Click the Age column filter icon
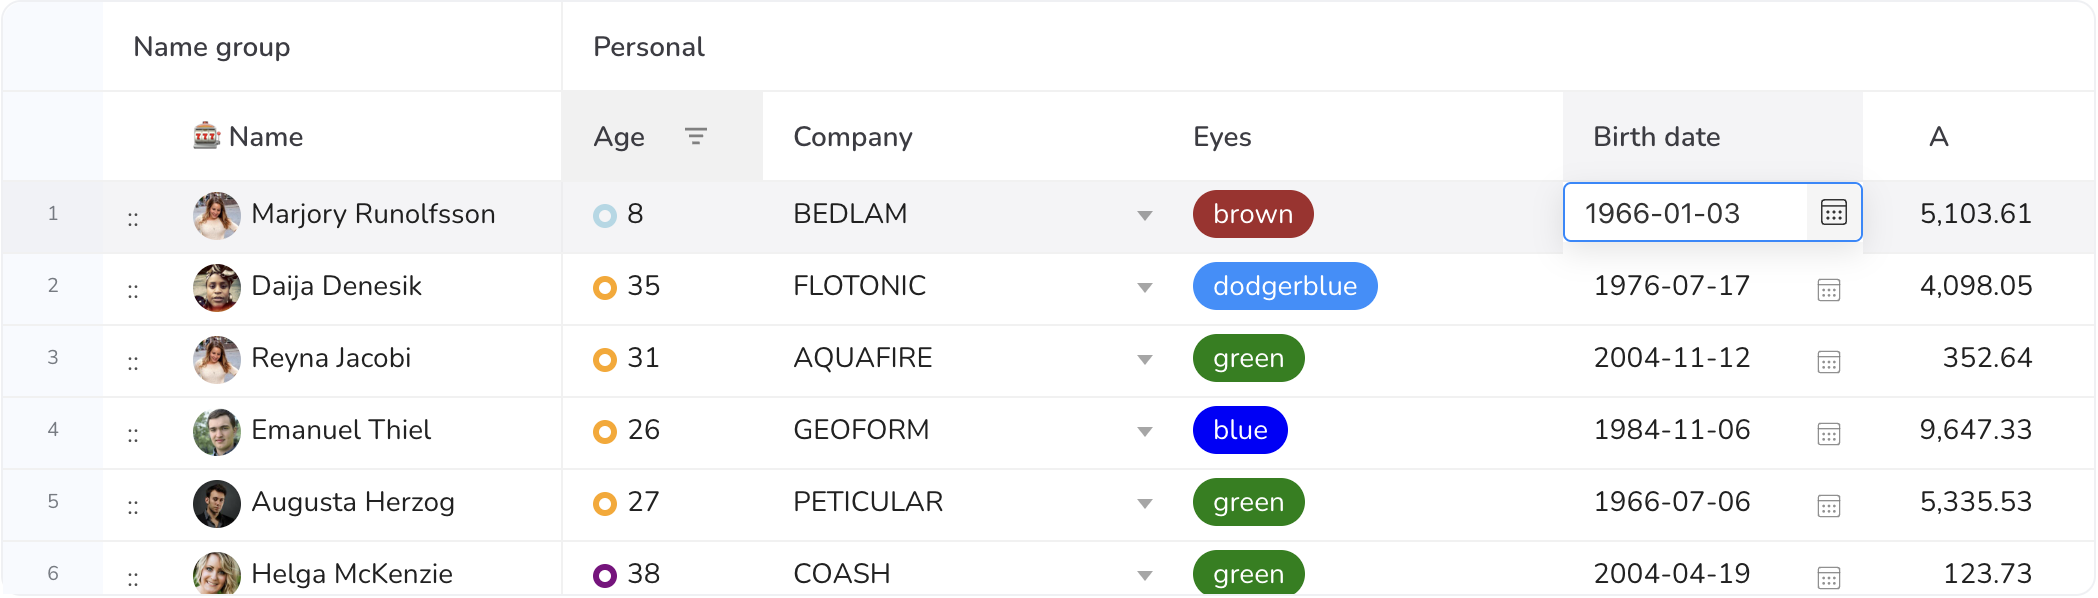The height and width of the screenshot is (598, 2098). (x=696, y=136)
